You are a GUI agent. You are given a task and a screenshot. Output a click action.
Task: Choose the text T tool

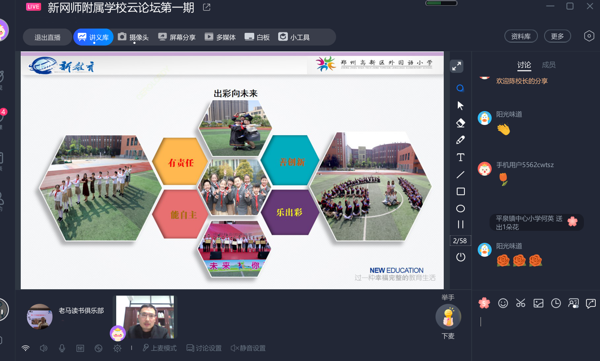click(460, 157)
